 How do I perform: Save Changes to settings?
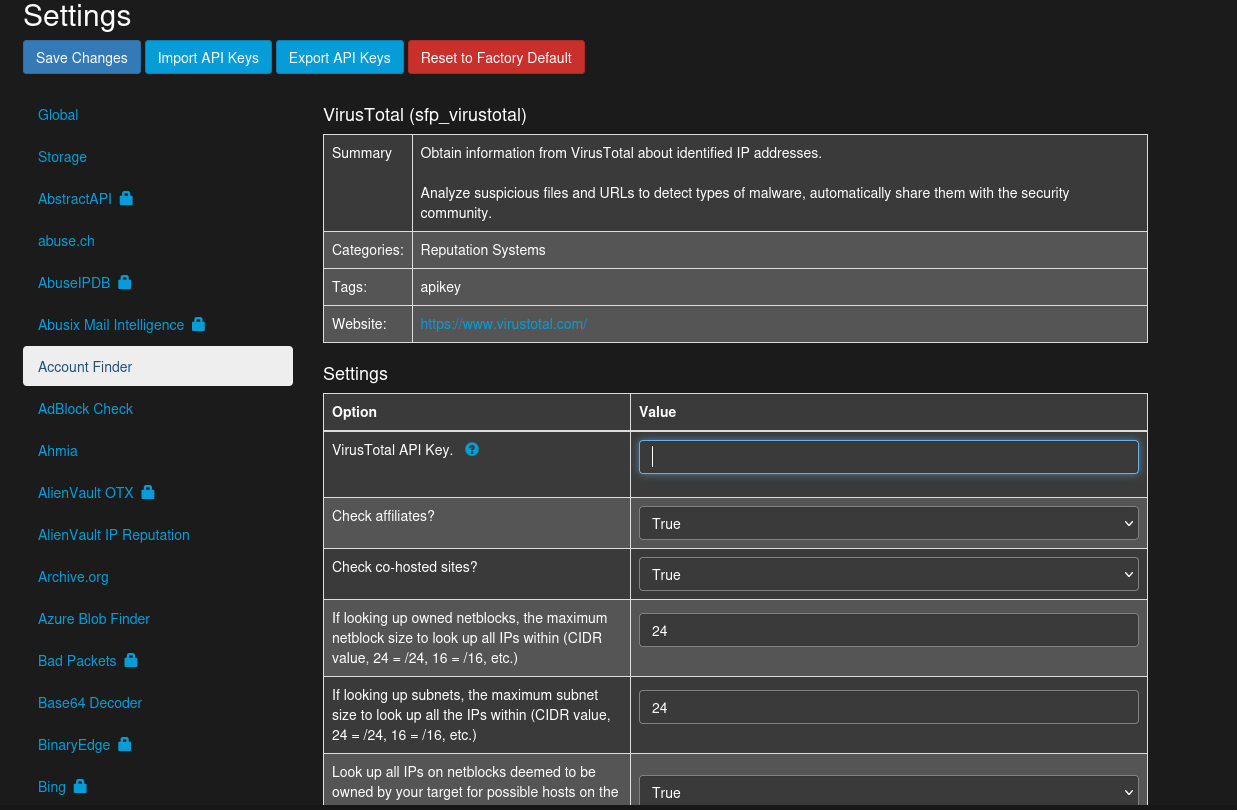82,57
